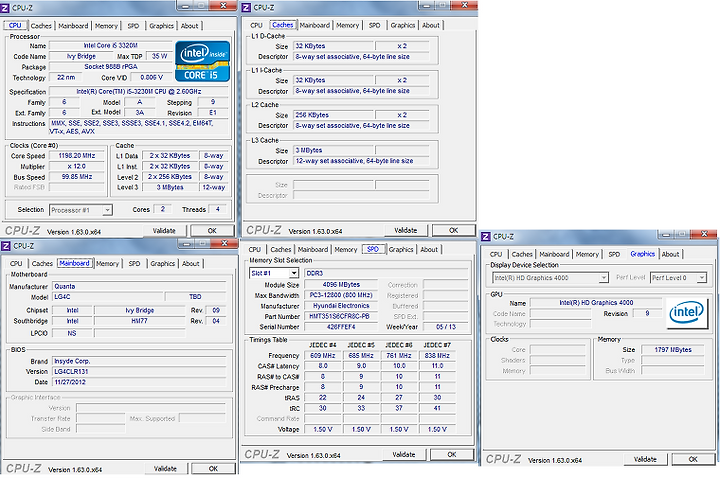Click OK in the Graphics window
The image size is (720, 478).
693,459
